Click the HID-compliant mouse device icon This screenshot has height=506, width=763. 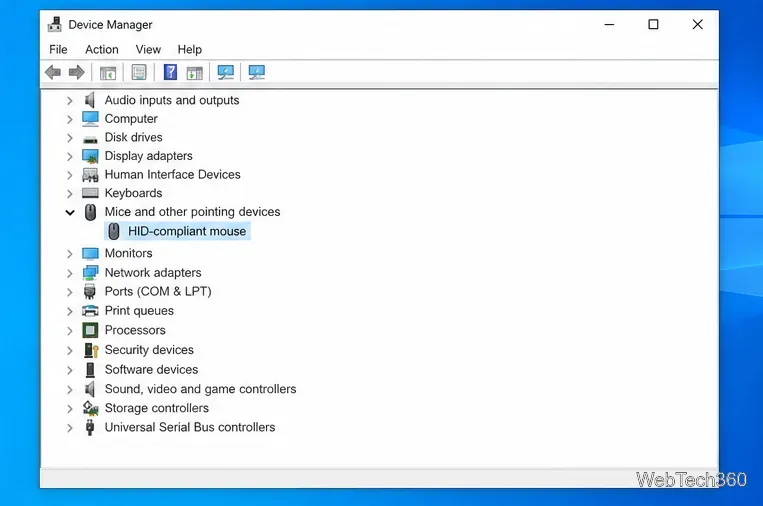point(113,231)
